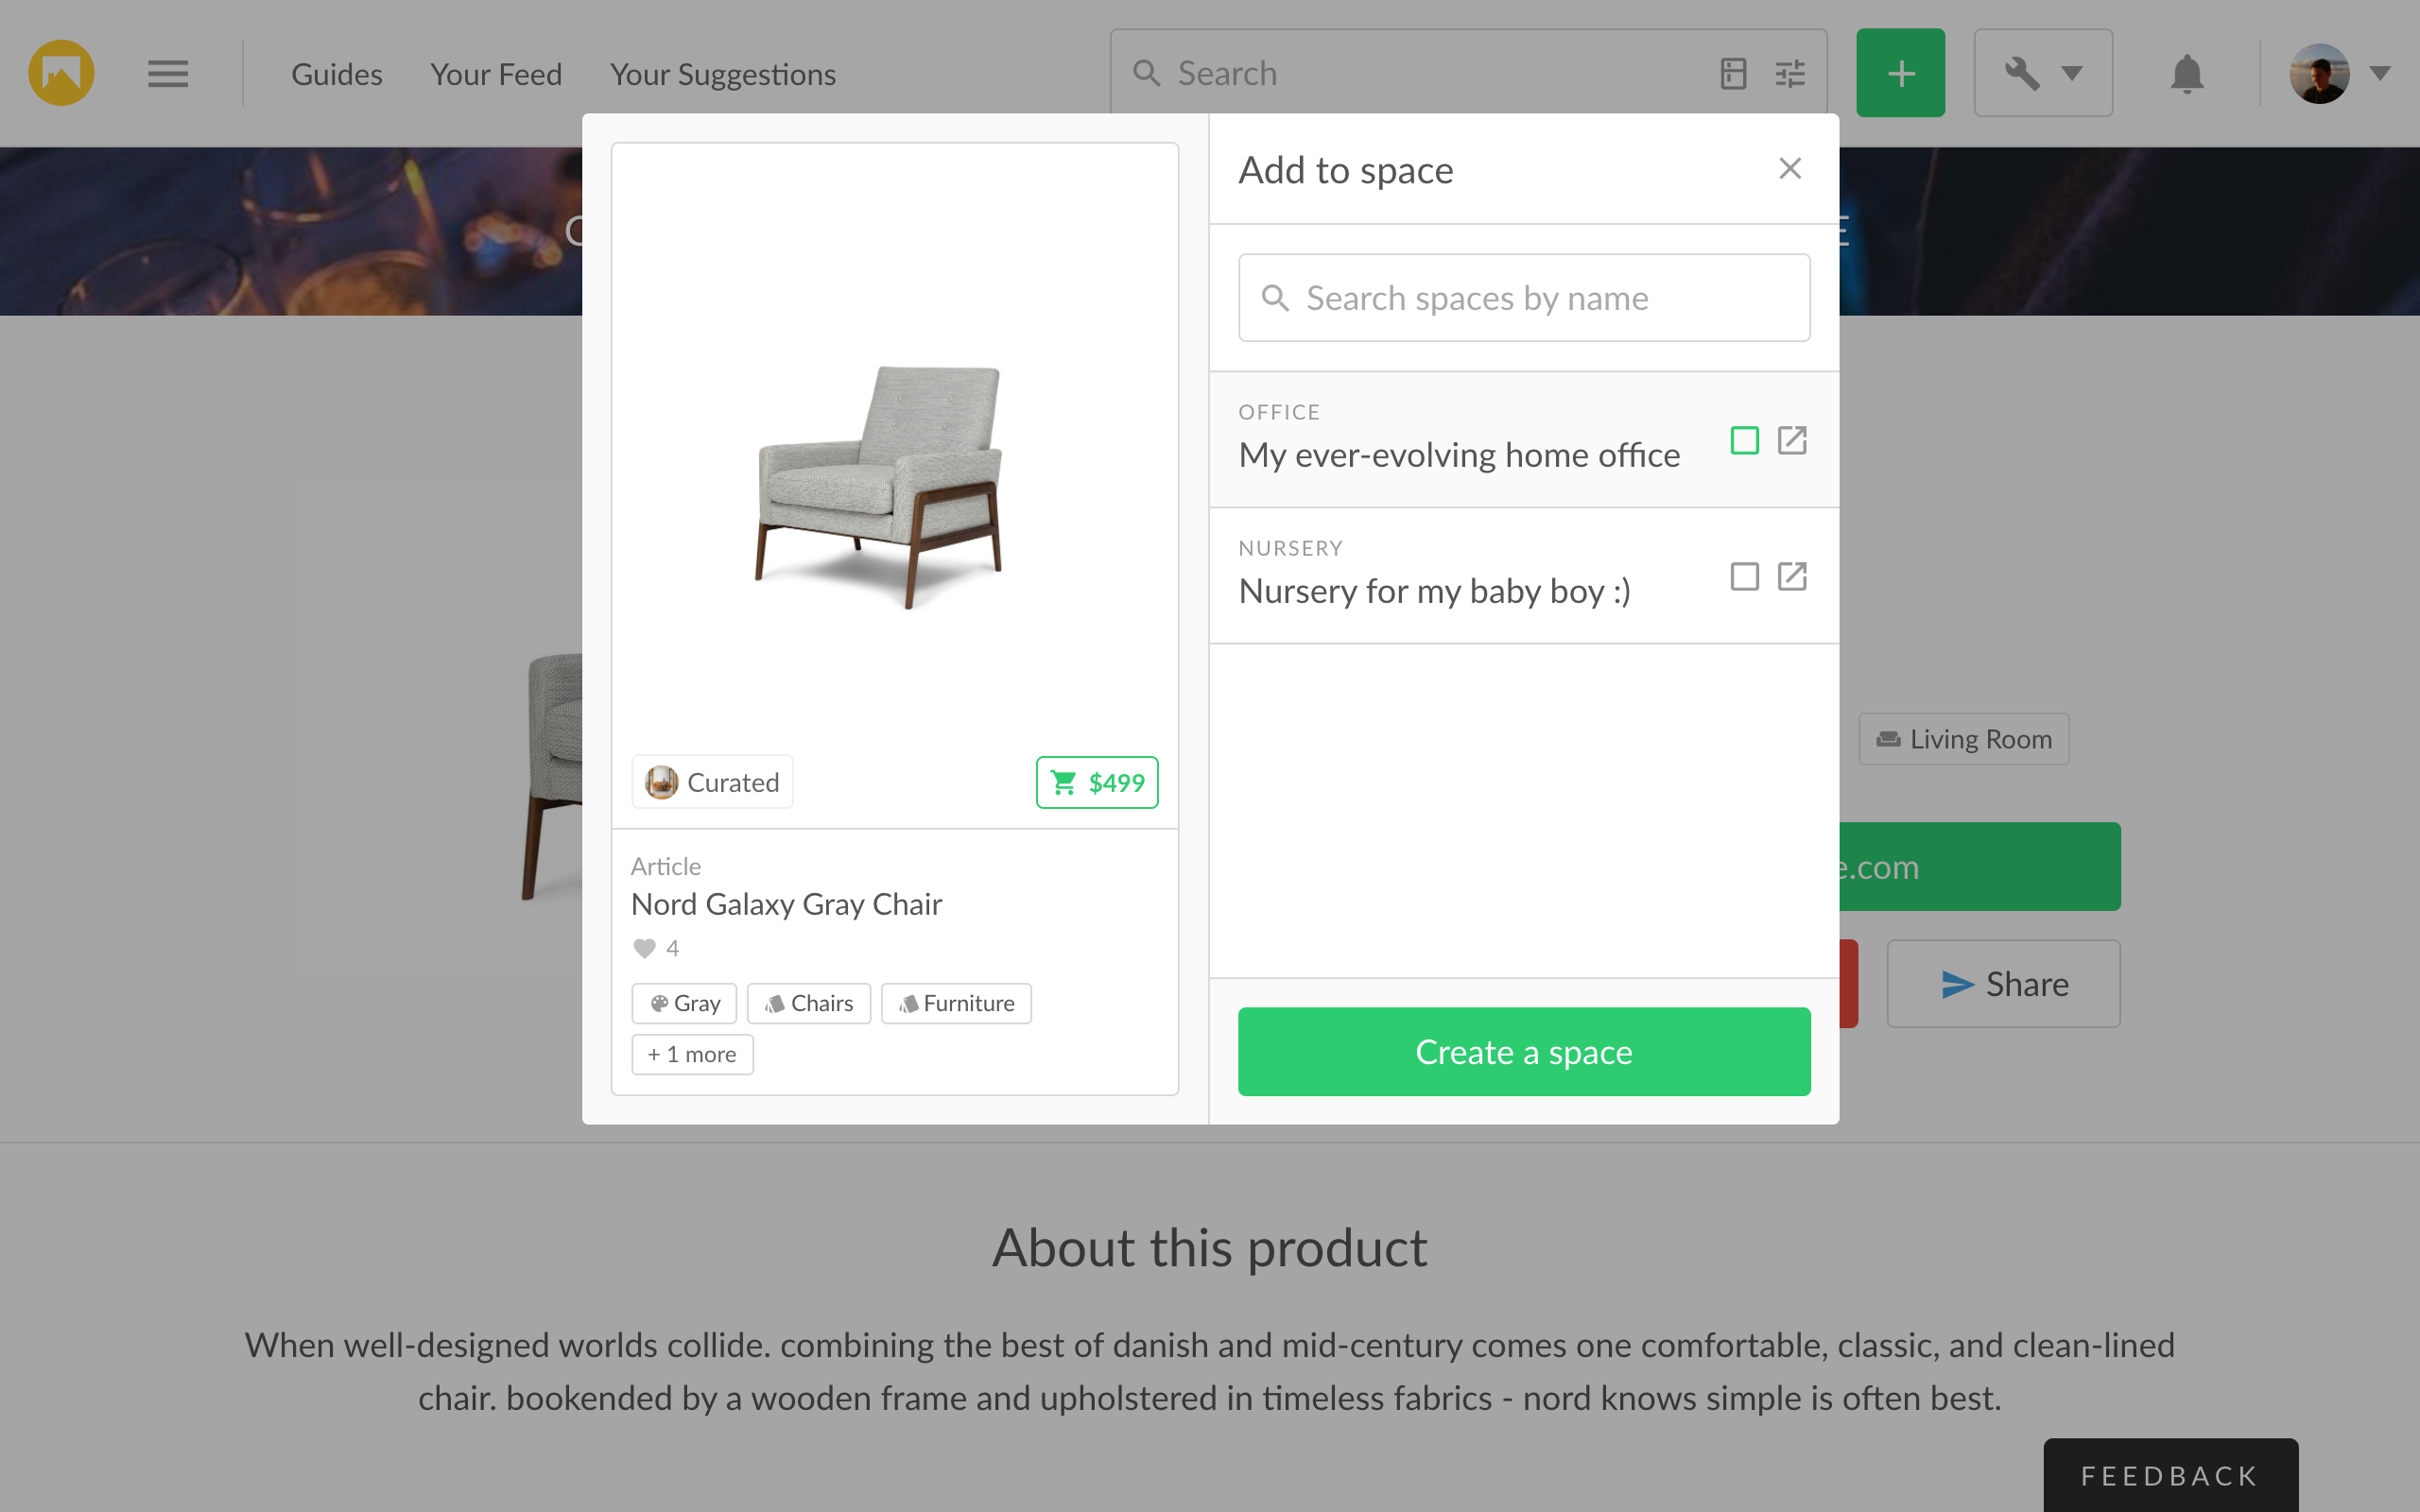The image size is (2420, 1512).
Task: Click the notifications bell icon
Action: (2187, 73)
